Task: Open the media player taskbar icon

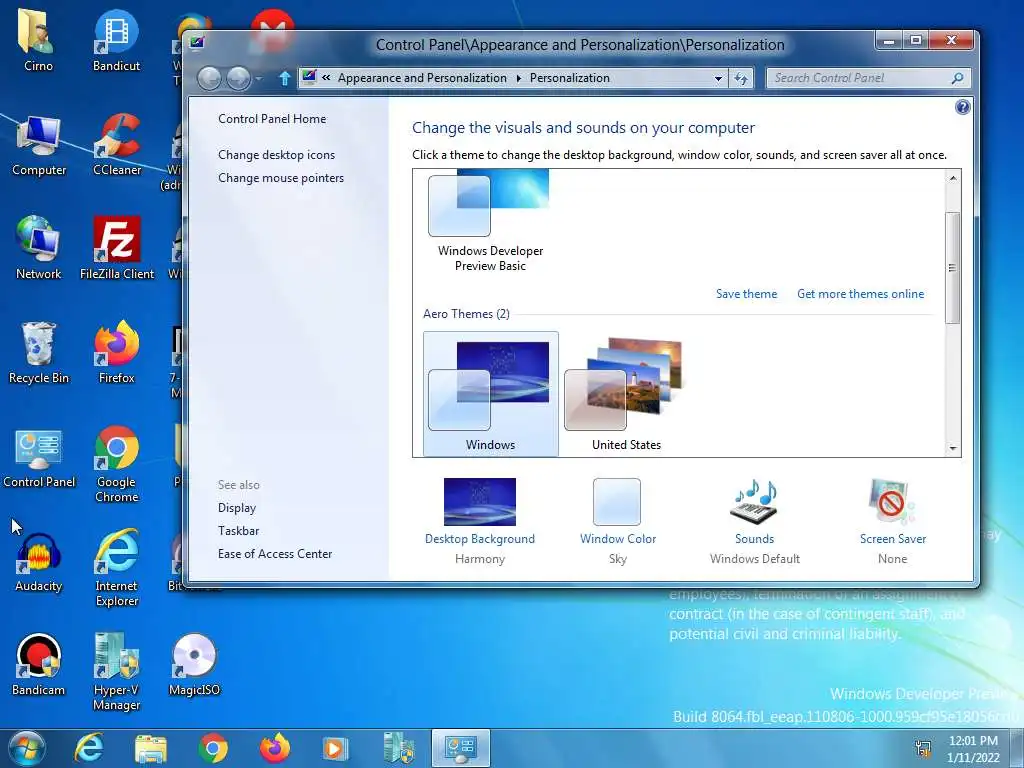Action: click(x=336, y=748)
